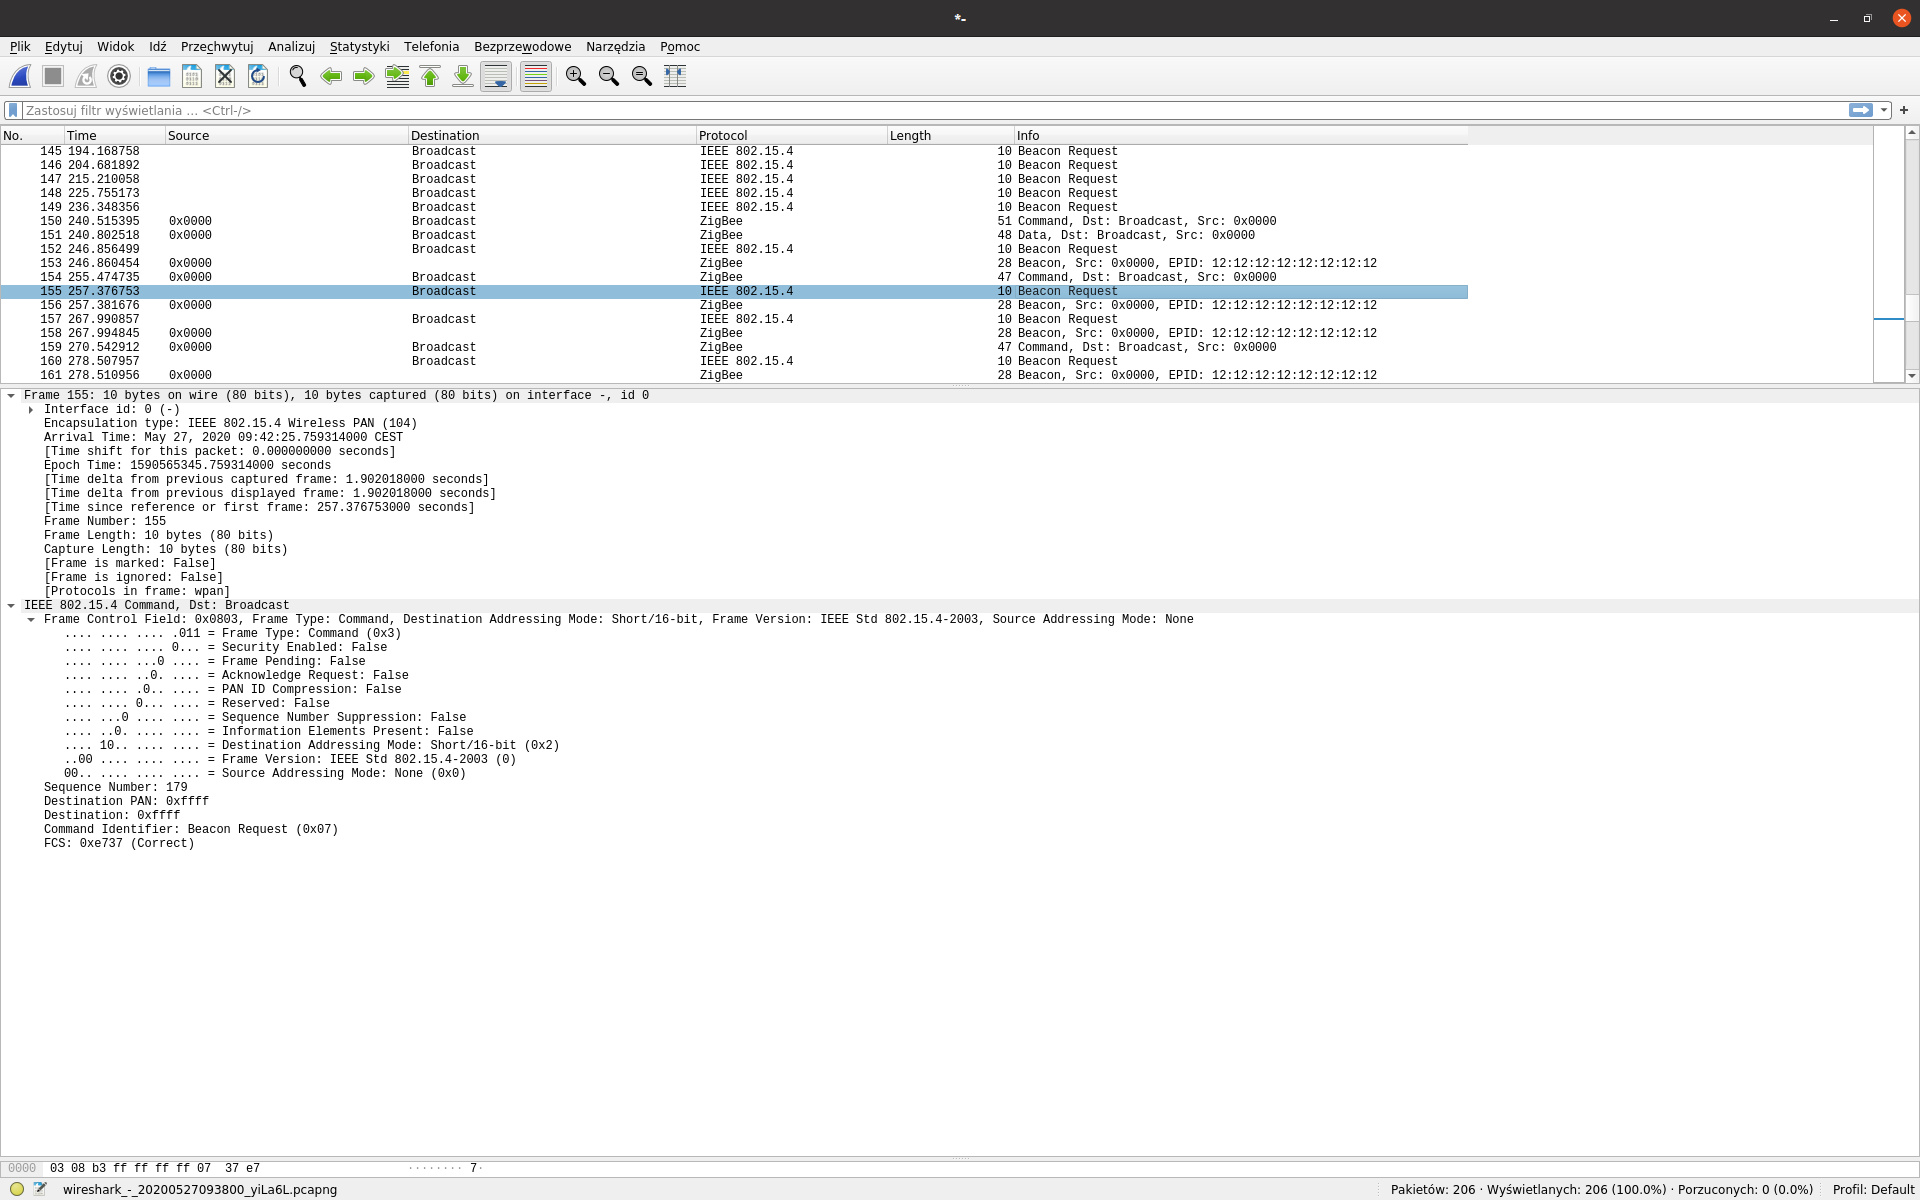Zoom in on packet text
This screenshot has width=1920, height=1200.
click(576, 76)
